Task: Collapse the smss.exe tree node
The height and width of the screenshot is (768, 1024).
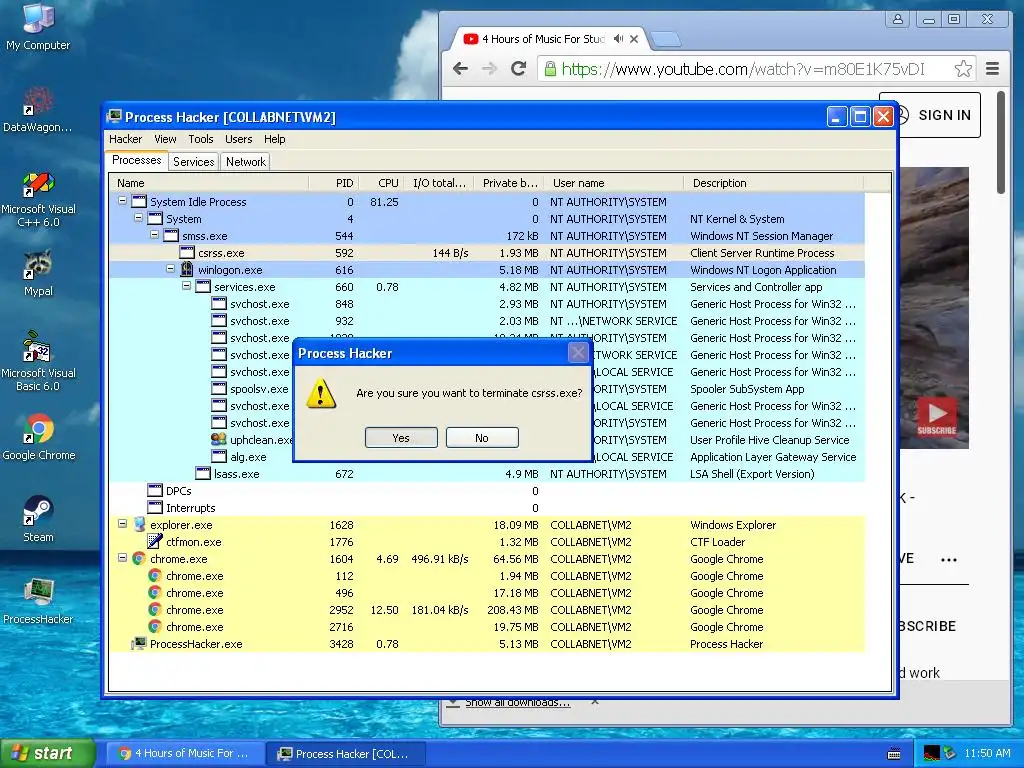Action: tap(154, 235)
